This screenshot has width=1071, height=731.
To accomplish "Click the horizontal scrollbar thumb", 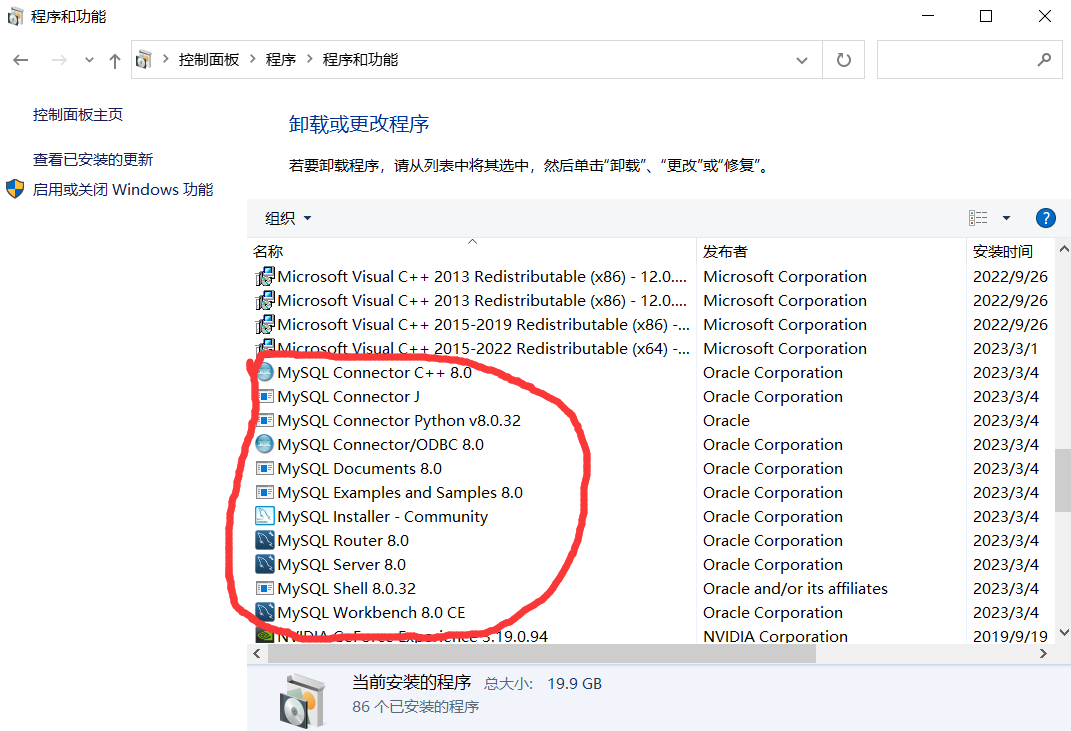I will [542, 654].
